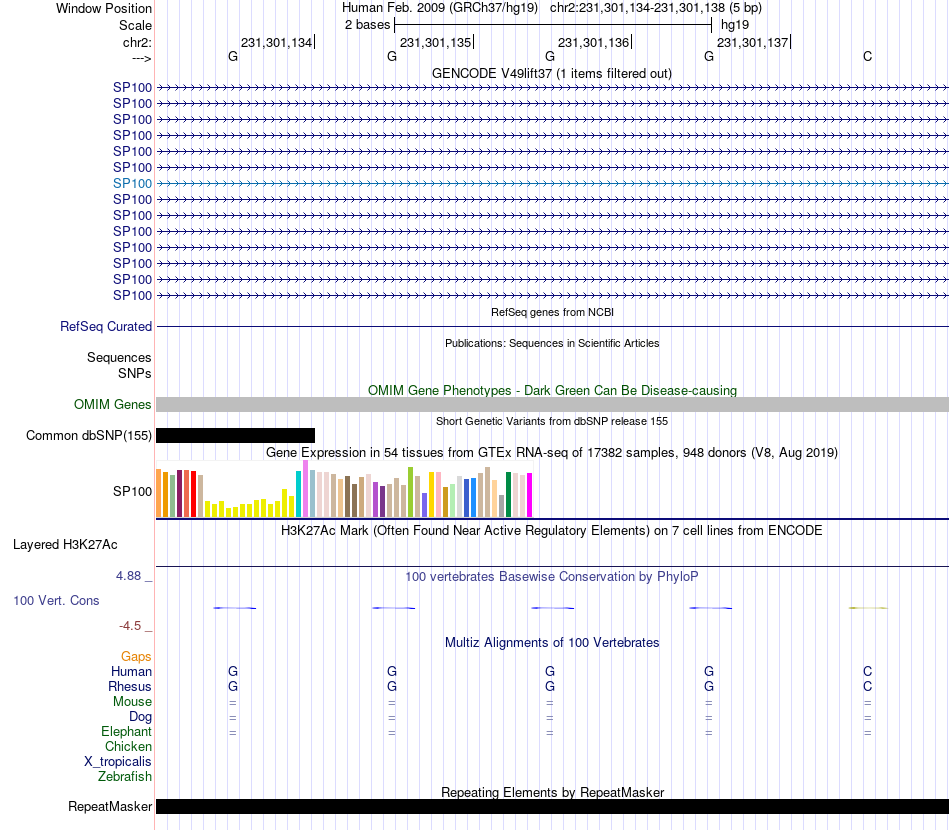Screen dimensions: 950x830
Task: Click the Human species label
Action: [131, 672]
